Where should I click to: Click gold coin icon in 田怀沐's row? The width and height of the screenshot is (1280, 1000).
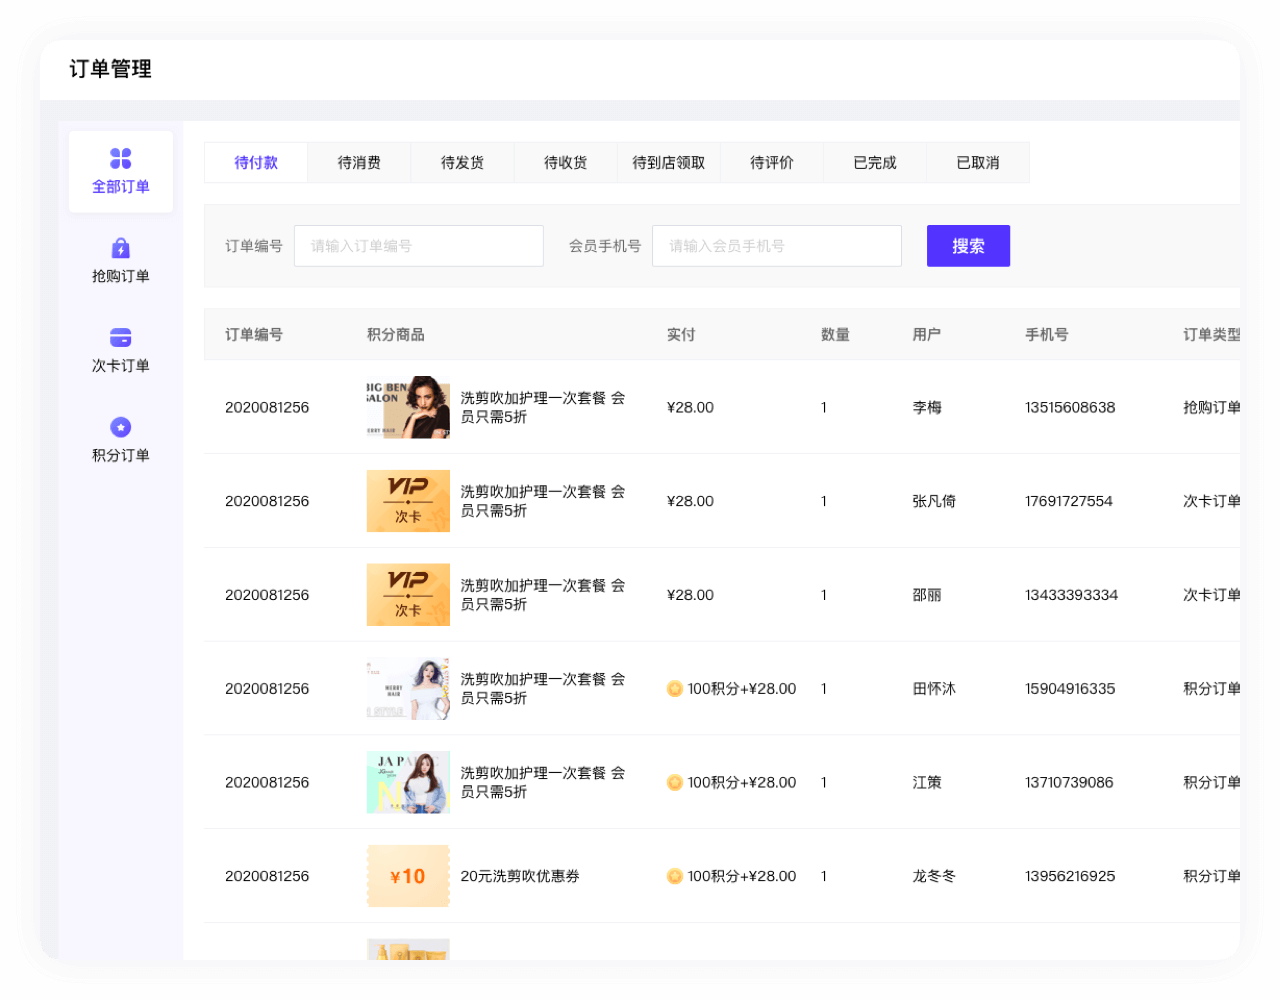675,689
